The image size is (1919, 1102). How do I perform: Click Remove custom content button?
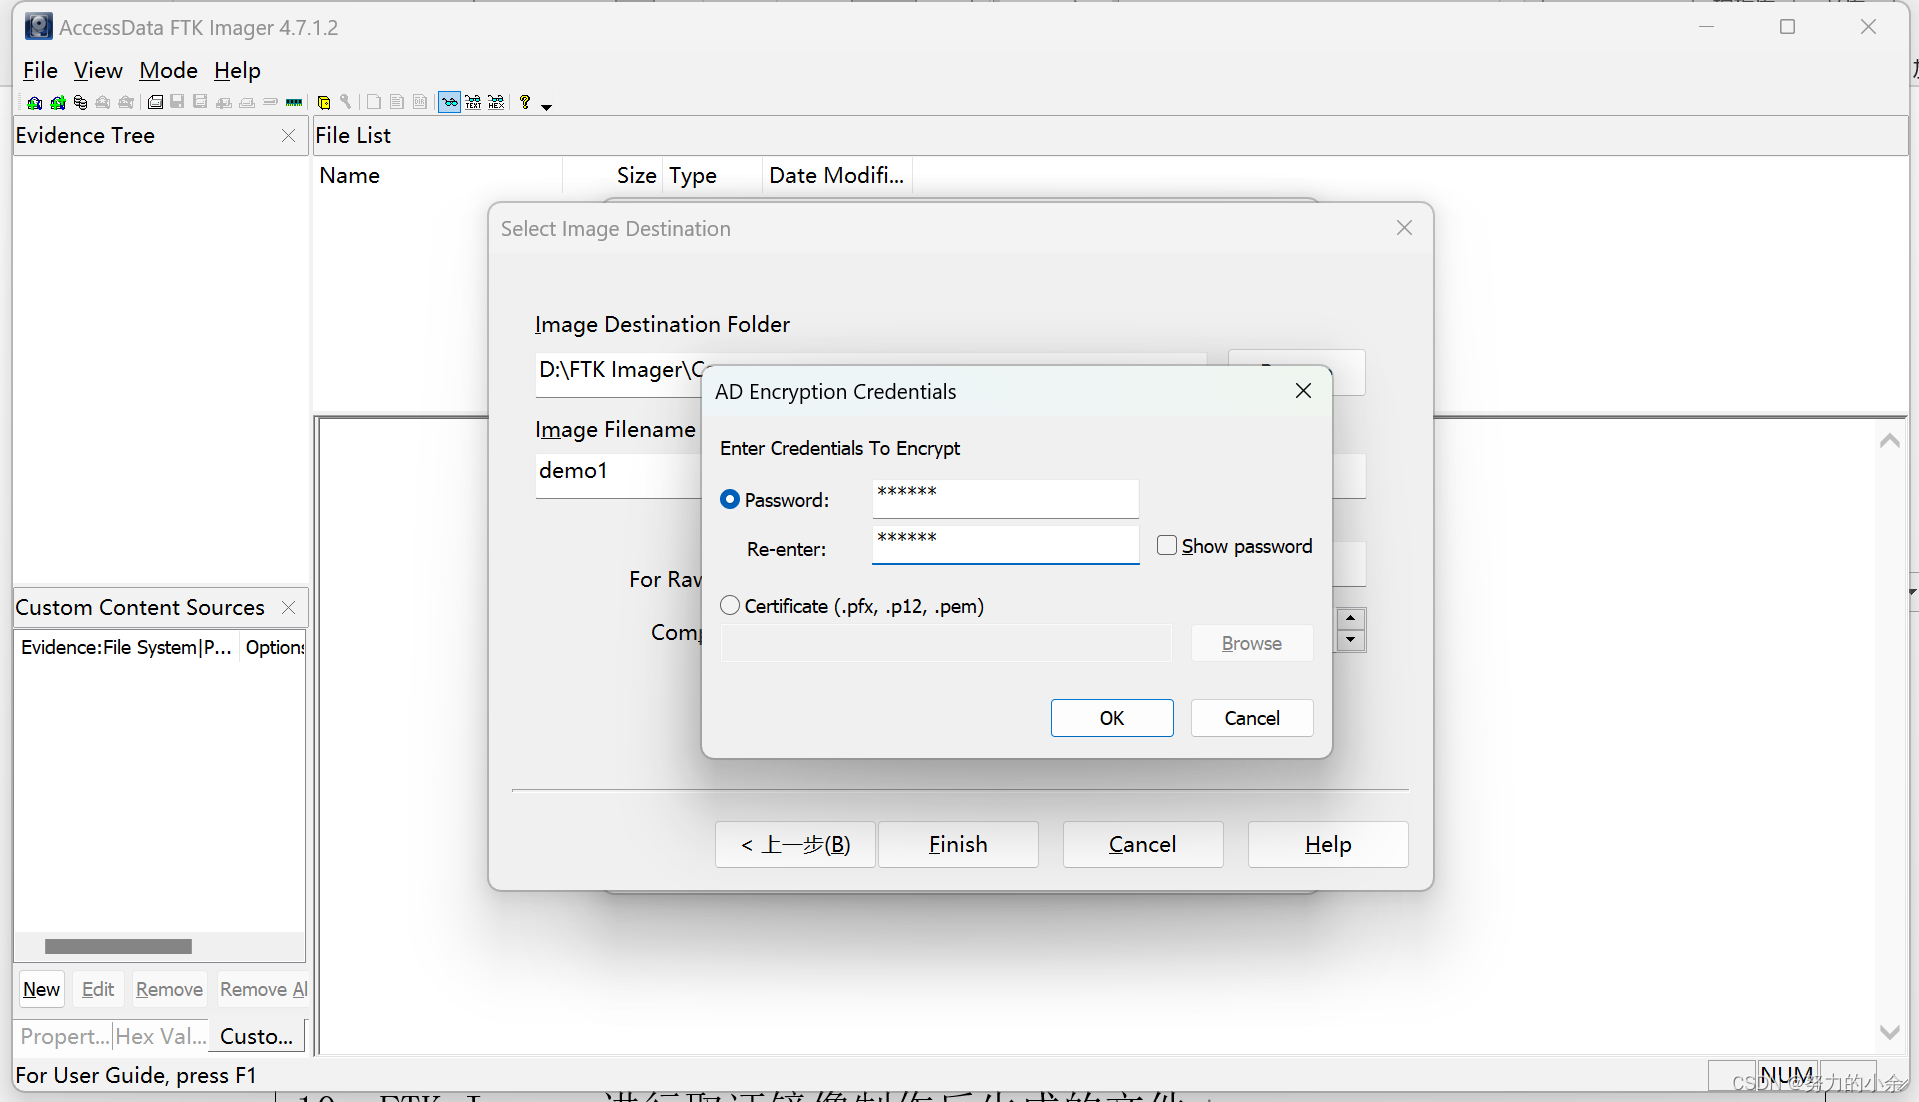pos(169,989)
